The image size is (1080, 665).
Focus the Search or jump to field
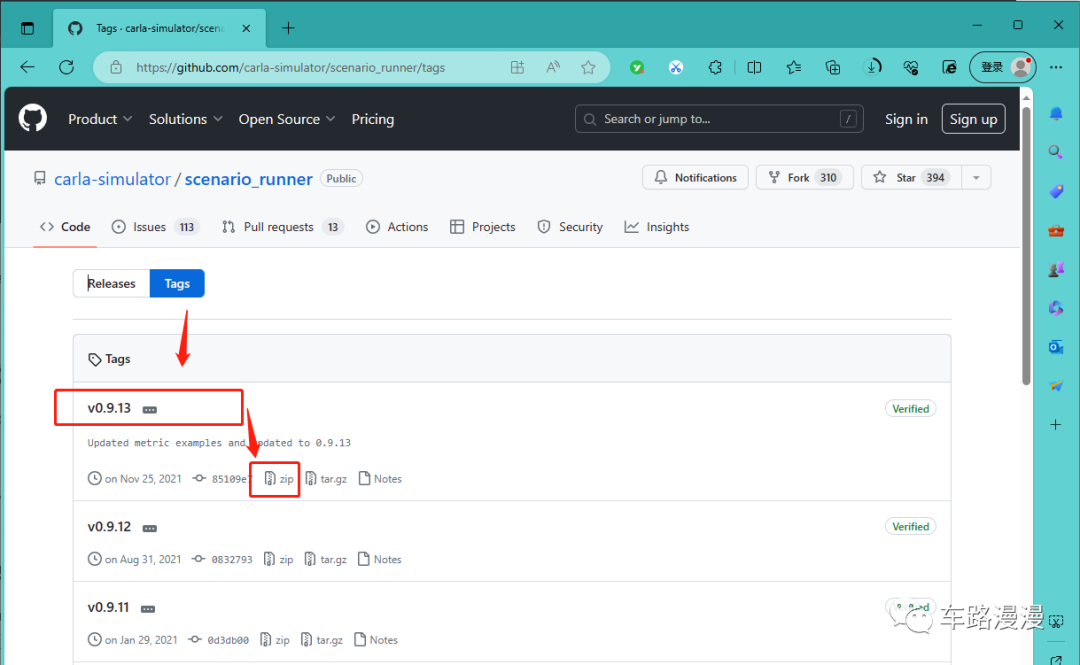[719, 119]
